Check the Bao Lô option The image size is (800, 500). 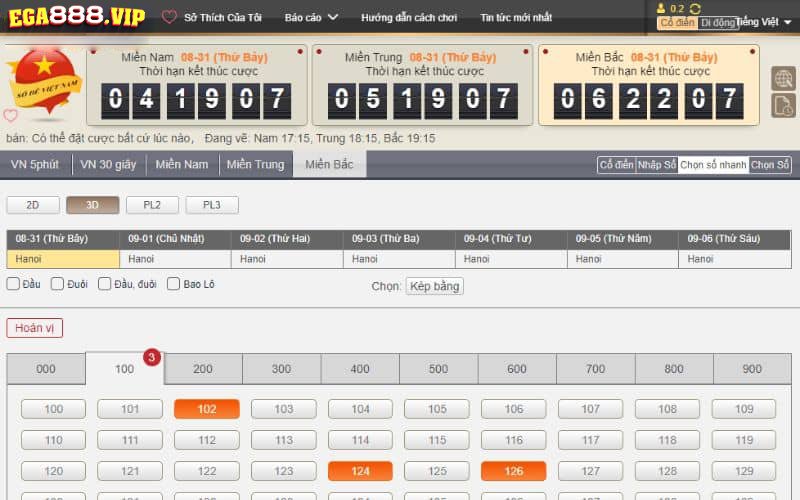coord(173,284)
